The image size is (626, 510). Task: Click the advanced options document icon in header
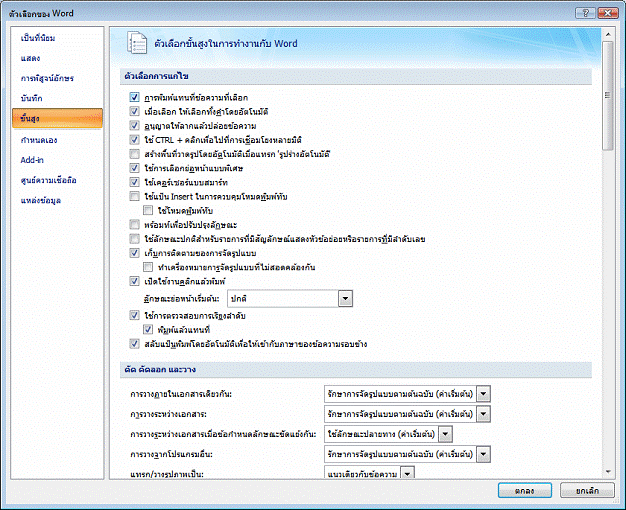(137, 43)
